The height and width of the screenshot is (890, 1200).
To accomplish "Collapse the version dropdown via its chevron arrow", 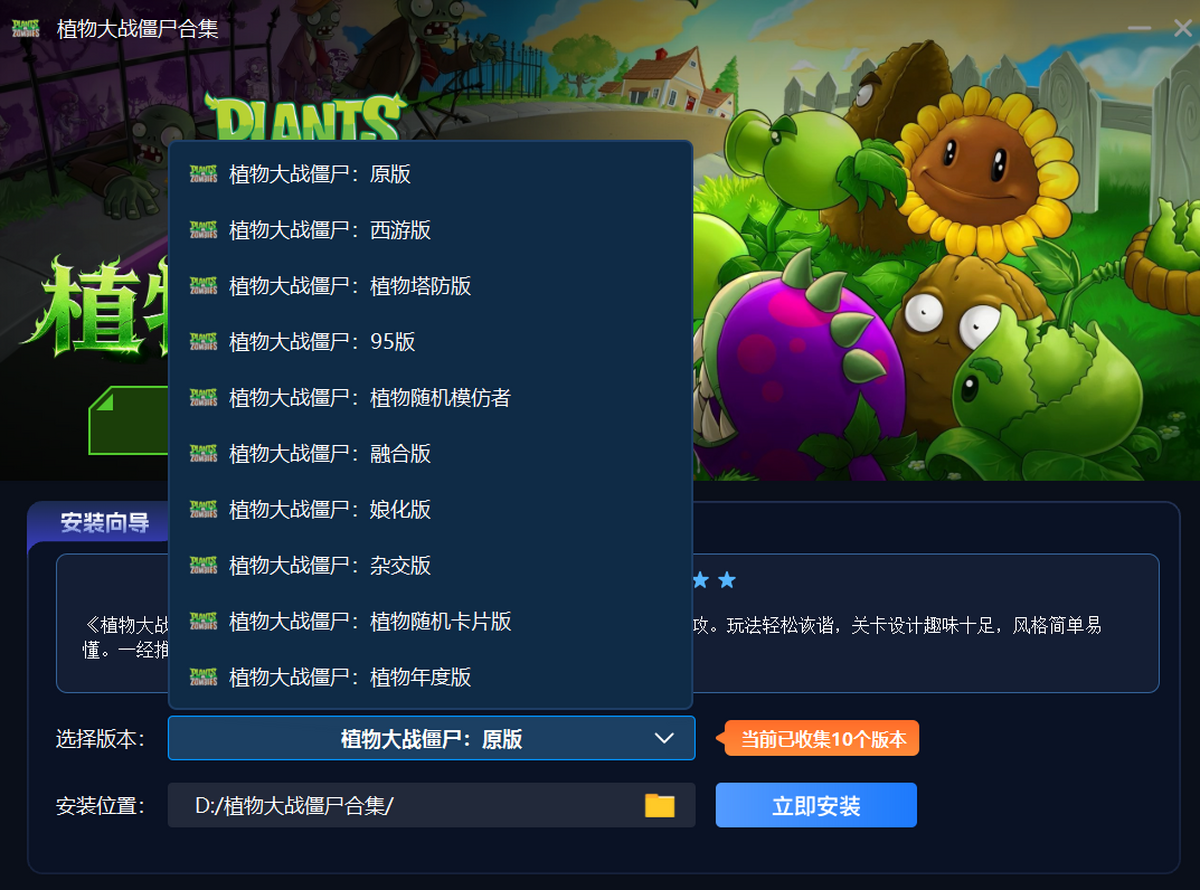I will click(x=664, y=739).
